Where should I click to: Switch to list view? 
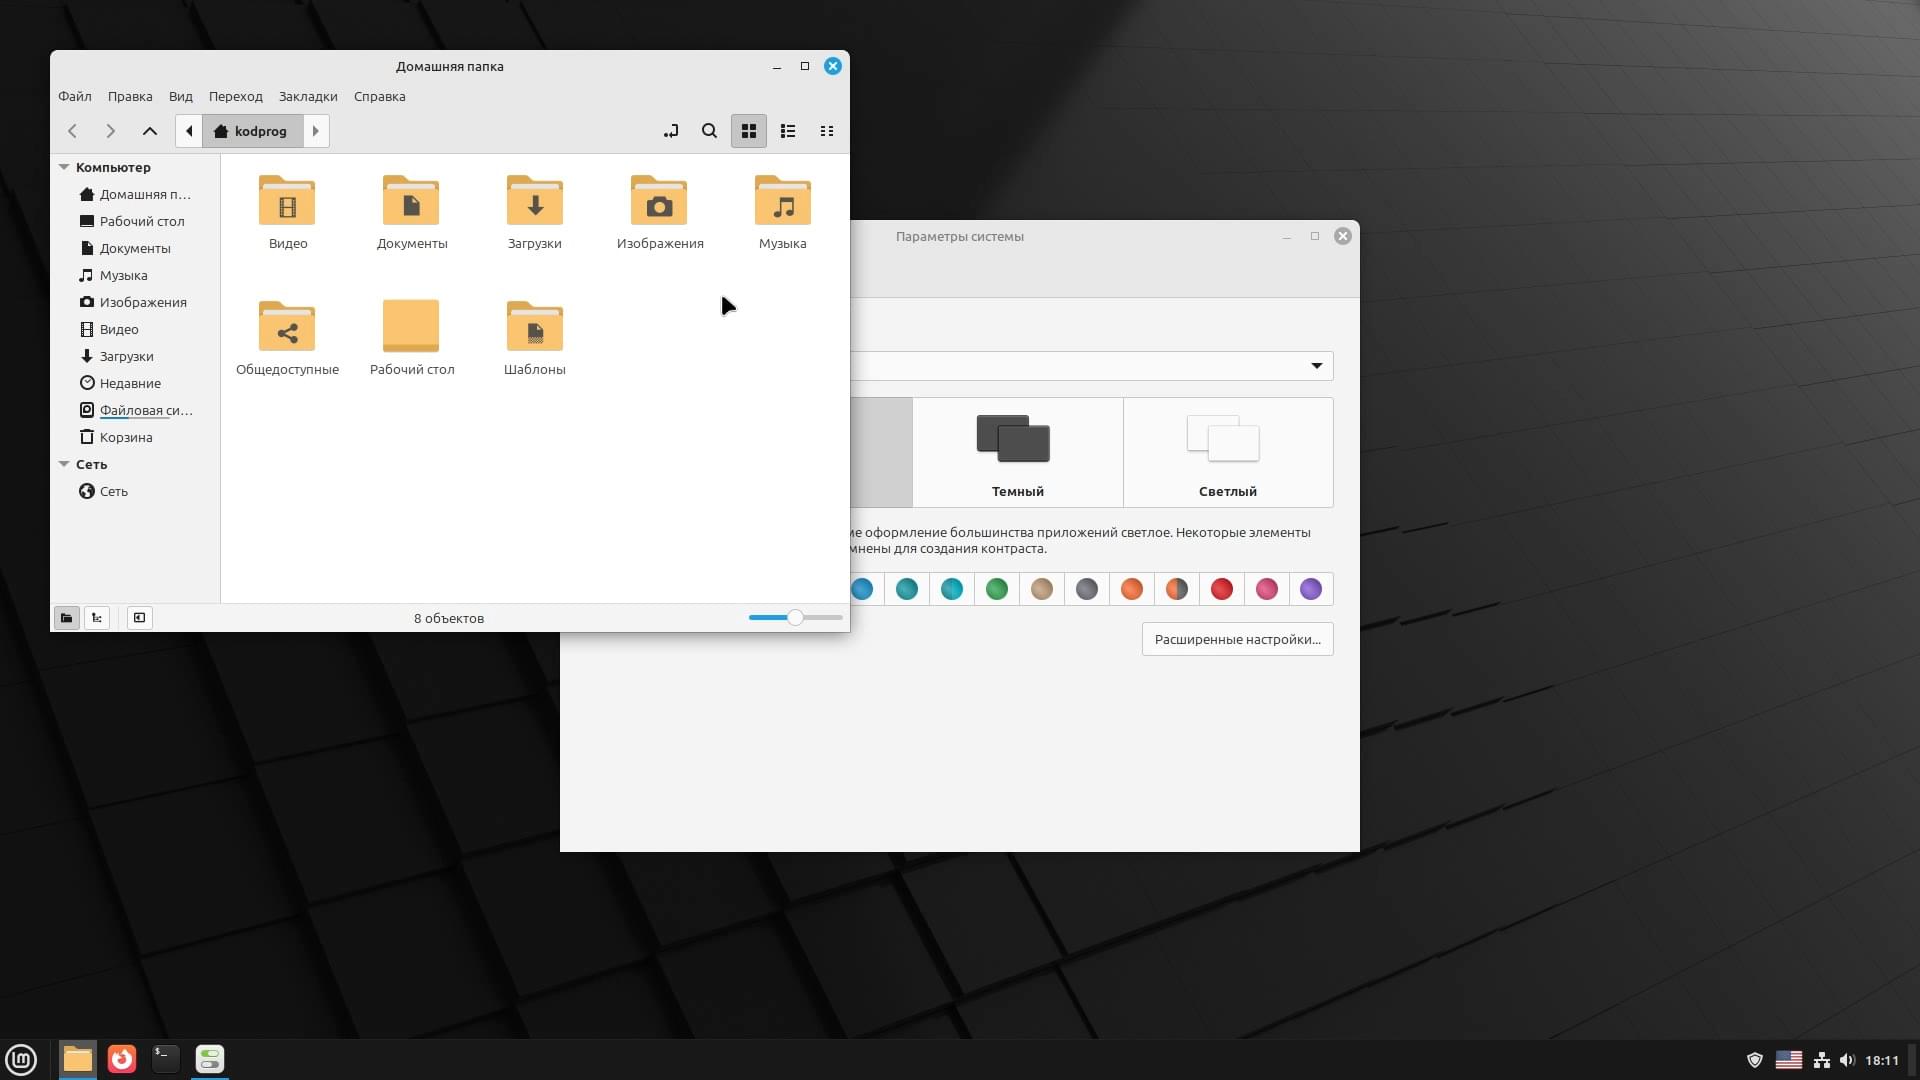(x=788, y=131)
